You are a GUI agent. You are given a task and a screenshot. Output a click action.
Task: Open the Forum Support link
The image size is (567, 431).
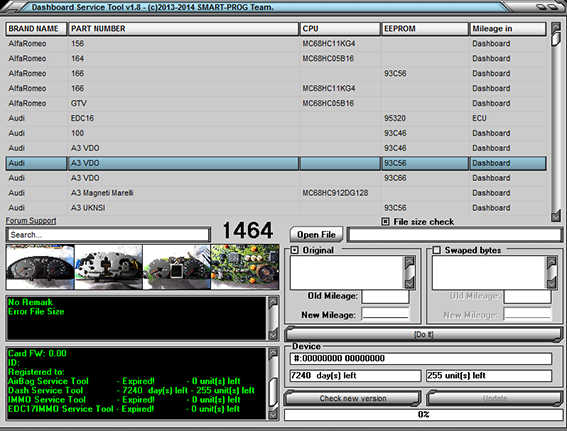31,221
